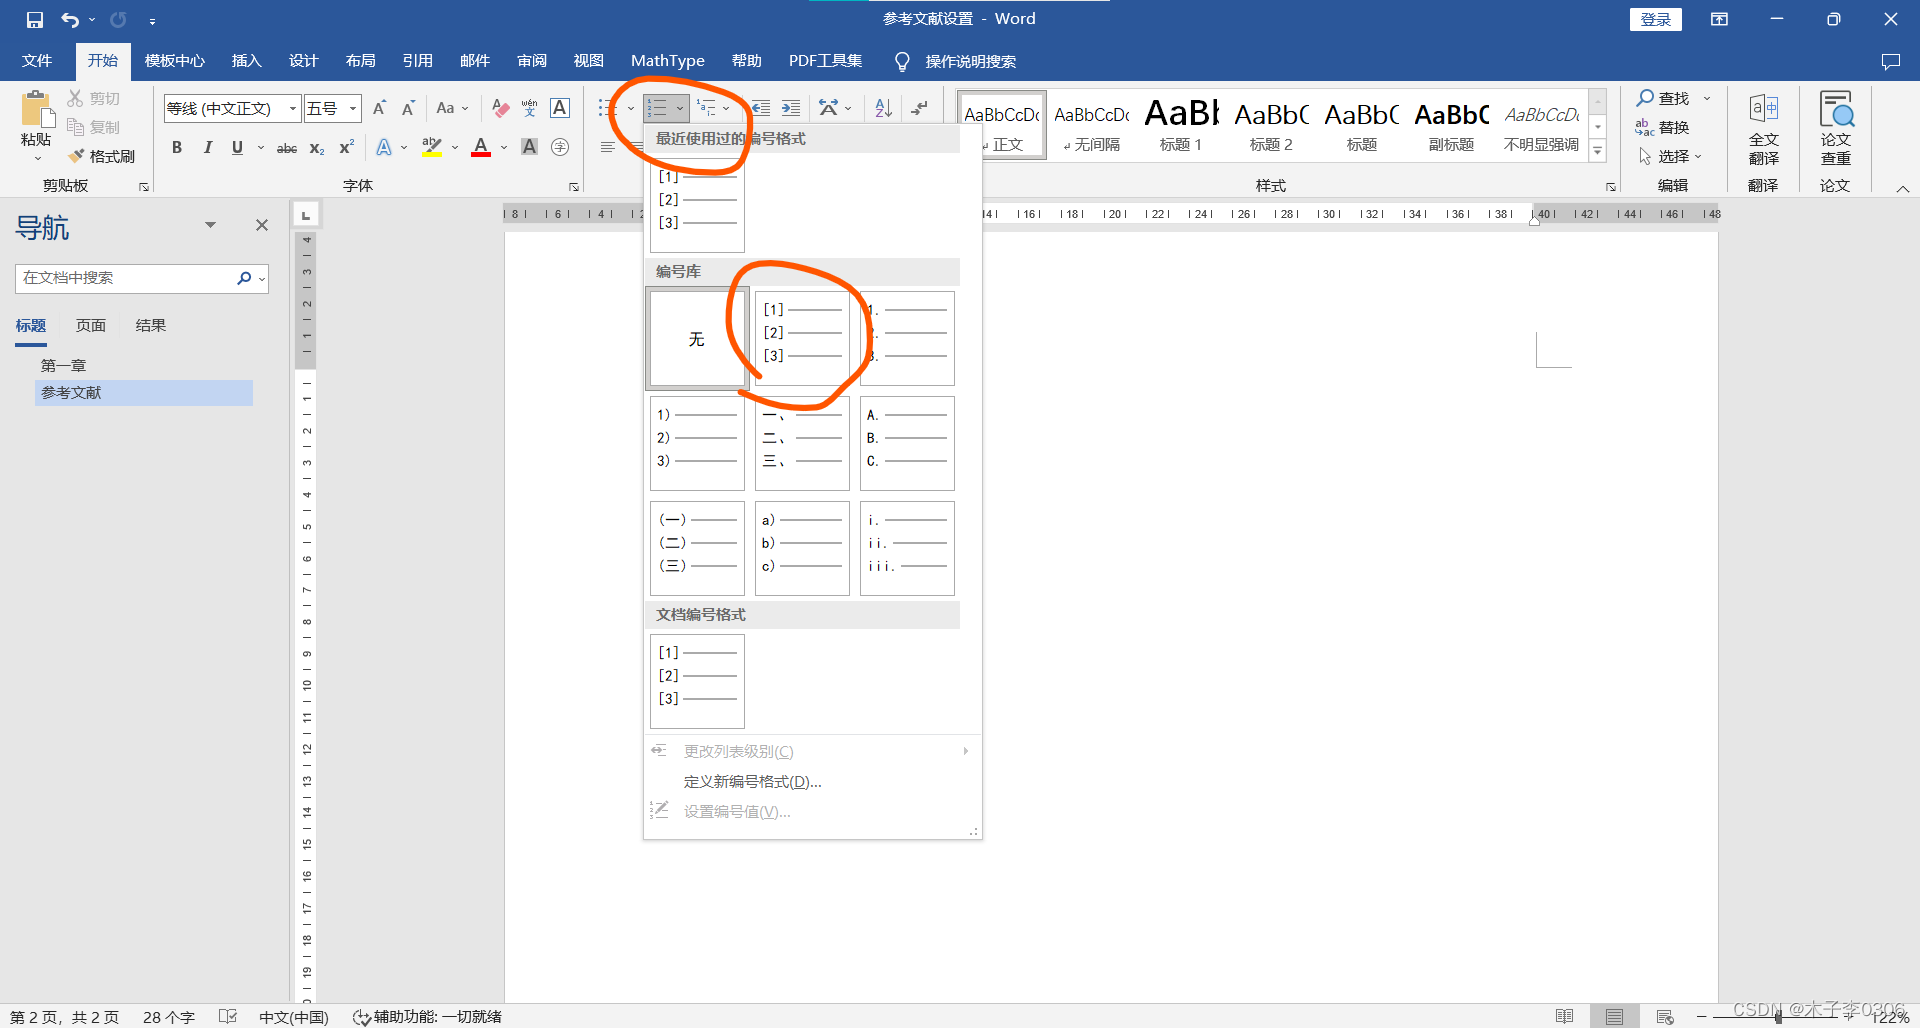Toggle spelling check icon in status bar
Screen dimensions: 1920x1028
click(x=228, y=1016)
